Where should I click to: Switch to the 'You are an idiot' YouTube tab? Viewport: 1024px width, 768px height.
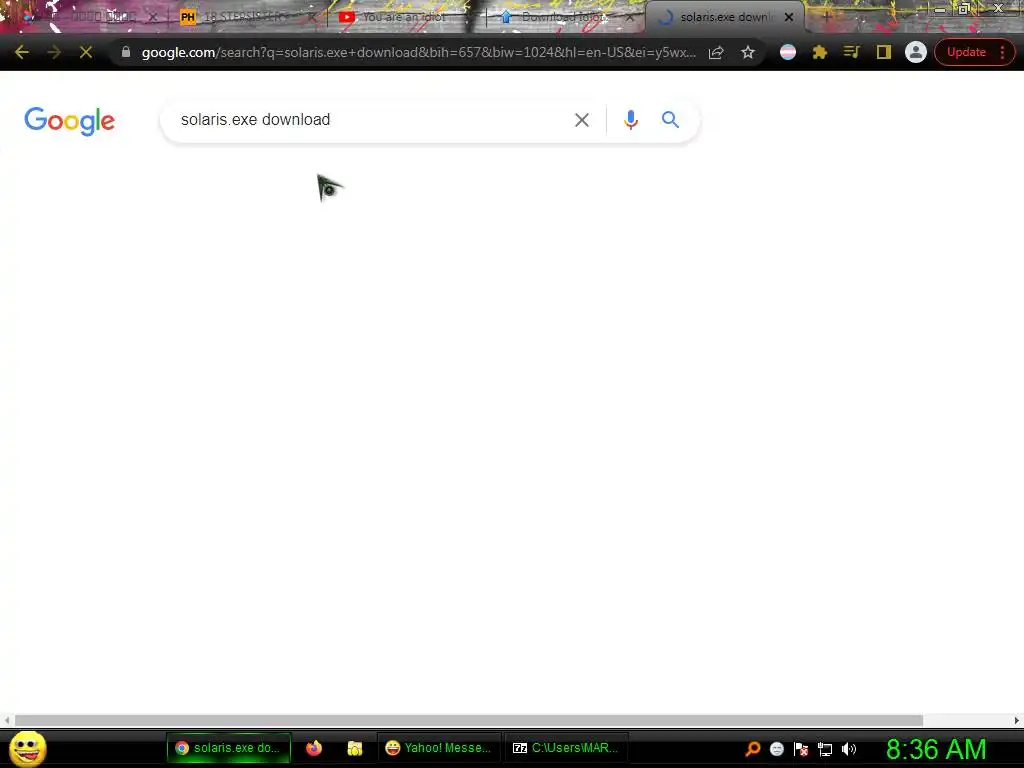point(404,17)
